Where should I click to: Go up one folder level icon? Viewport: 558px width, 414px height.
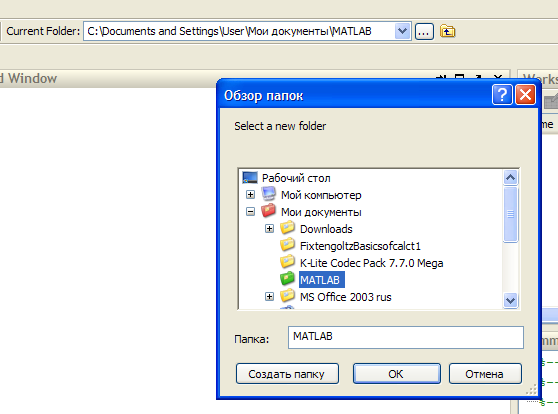pyautogui.click(x=447, y=31)
